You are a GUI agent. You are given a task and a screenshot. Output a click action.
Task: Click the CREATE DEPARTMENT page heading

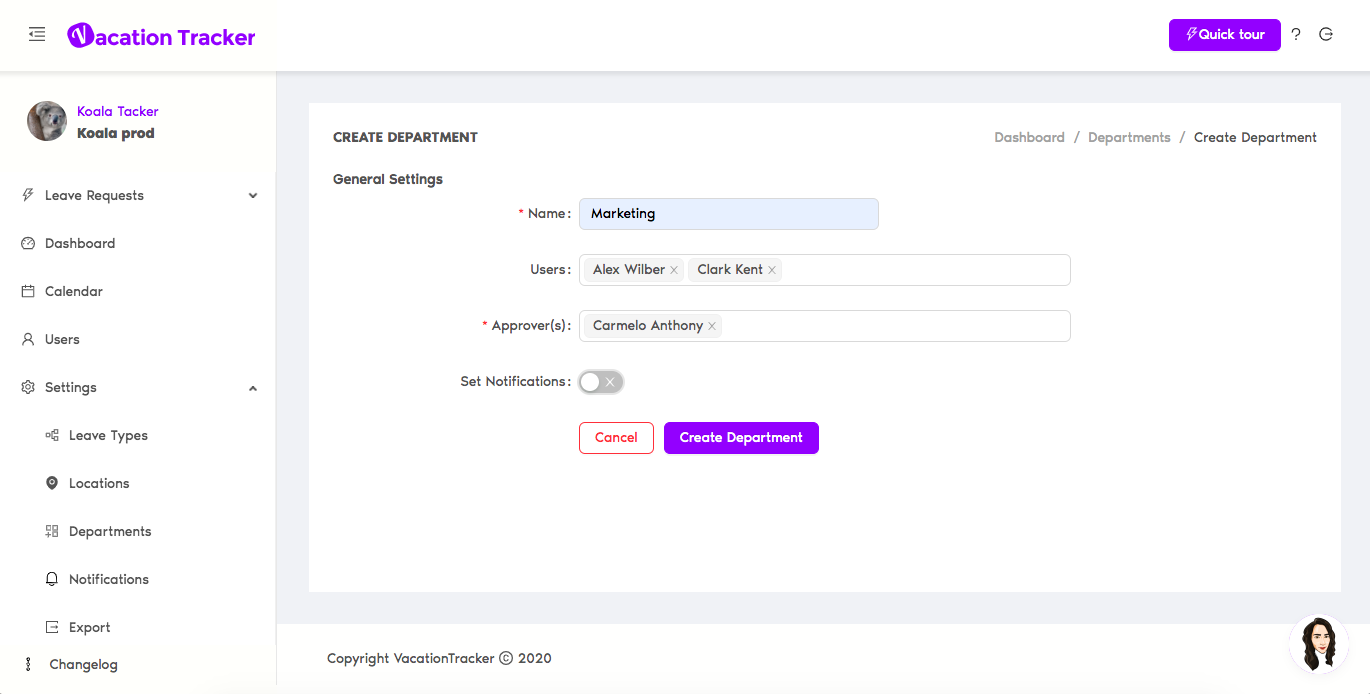pyautogui.click(x=405, y=137)
